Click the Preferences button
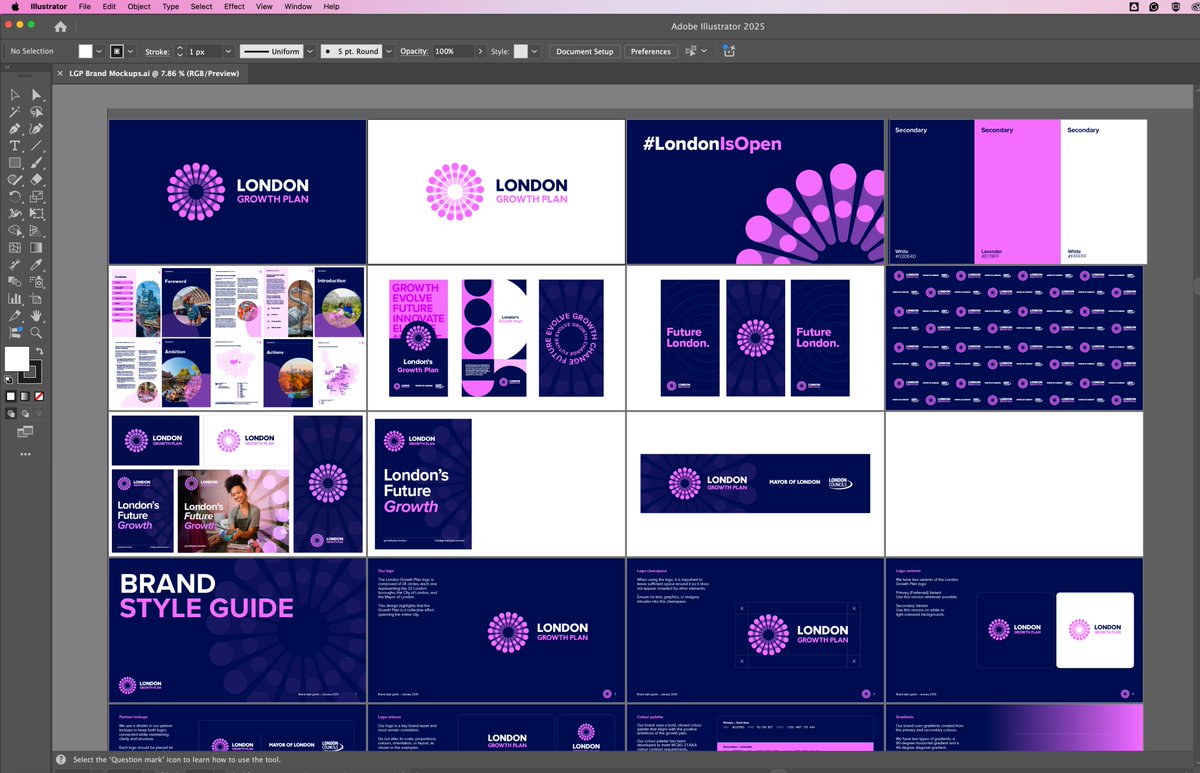1200x773 pixels. 651,51
